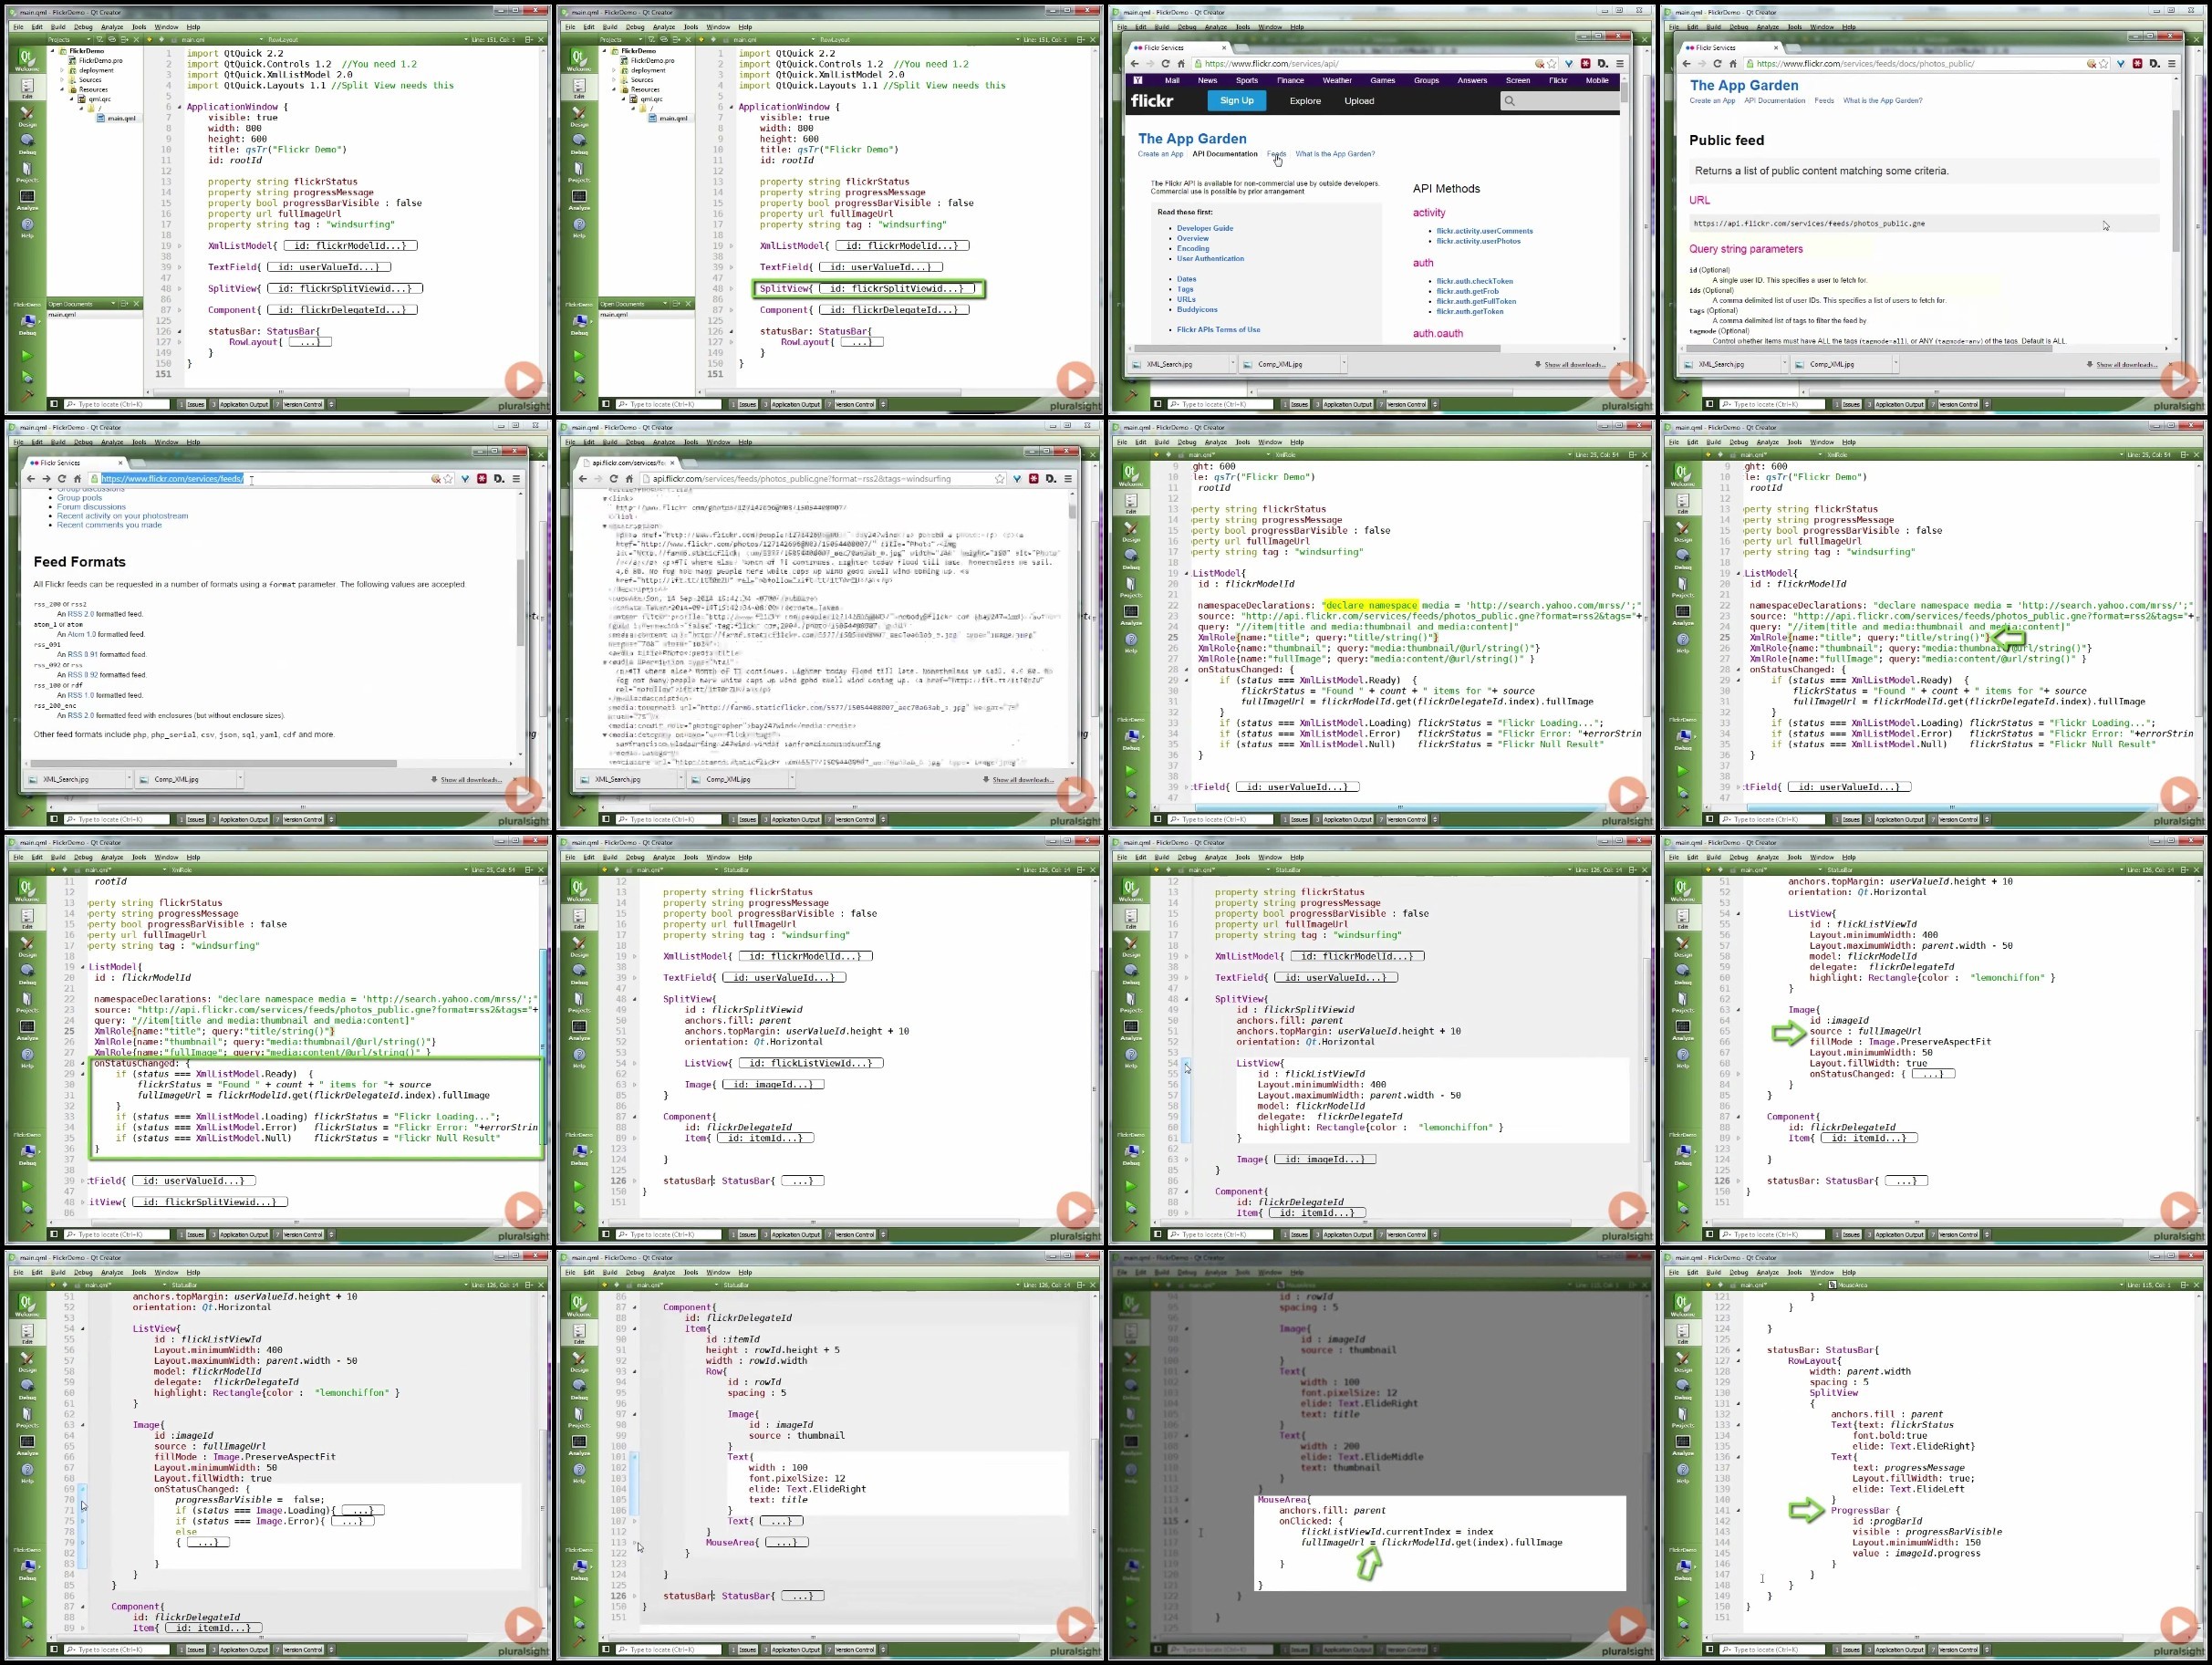This screenshot has height=1665, width=2212.
Task: Open flickr.auth.getFrob method link
Action: click(1467, 291)
